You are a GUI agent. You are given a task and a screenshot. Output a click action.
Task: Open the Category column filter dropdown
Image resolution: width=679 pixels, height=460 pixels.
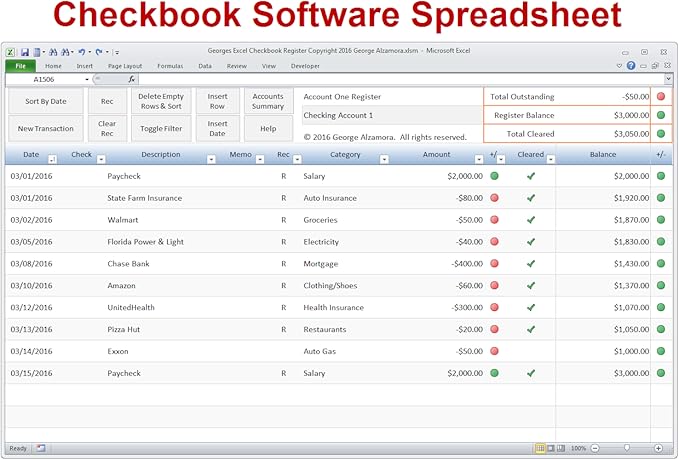coord(383,158)
